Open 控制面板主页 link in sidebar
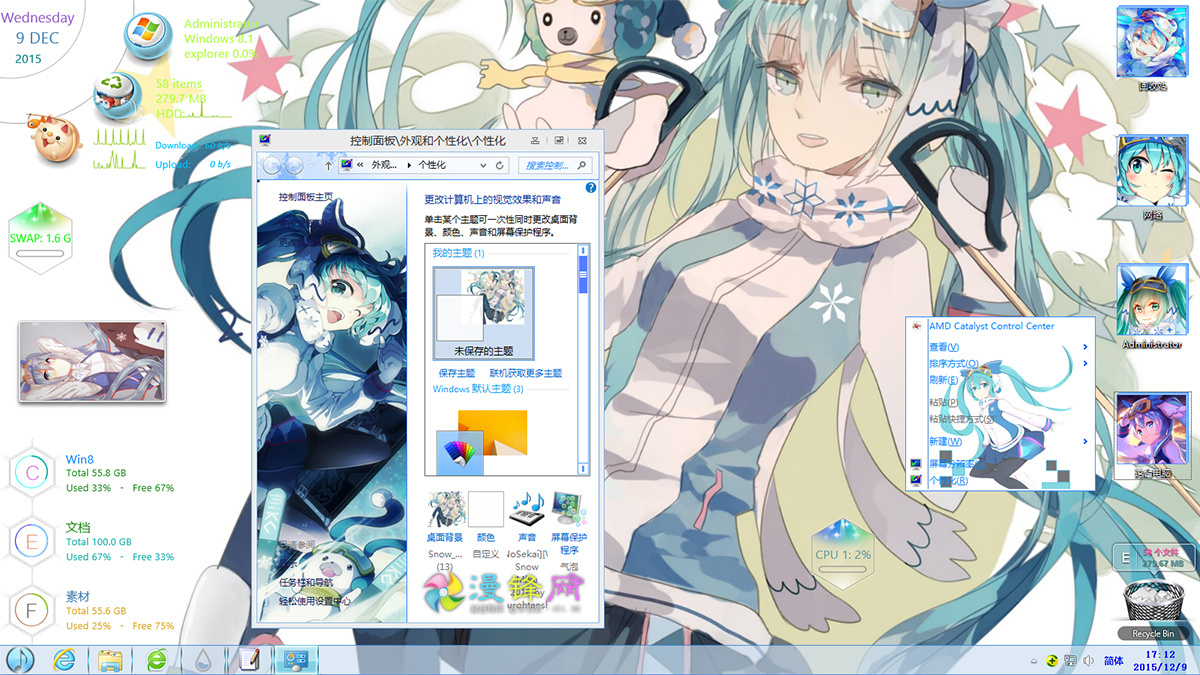The width and height of the screenshot is (1200, 675). (305, 198)
